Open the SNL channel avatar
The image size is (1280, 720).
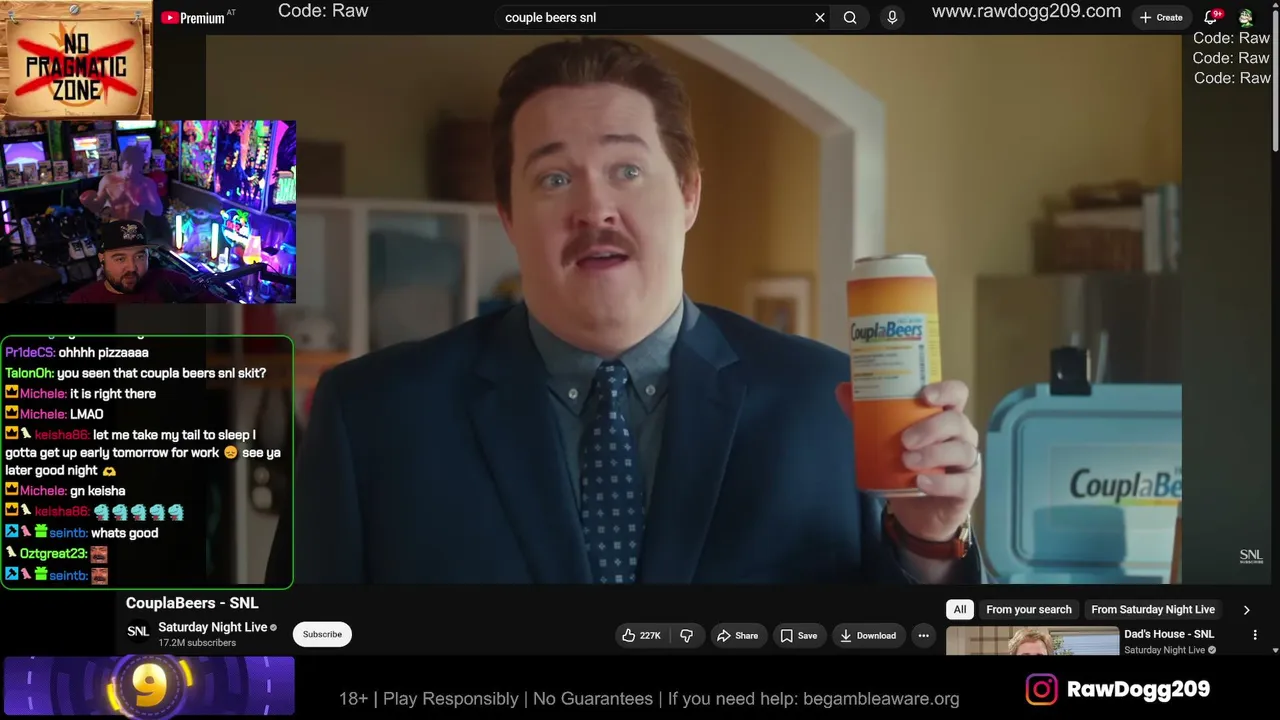click(x=138, y=632)
